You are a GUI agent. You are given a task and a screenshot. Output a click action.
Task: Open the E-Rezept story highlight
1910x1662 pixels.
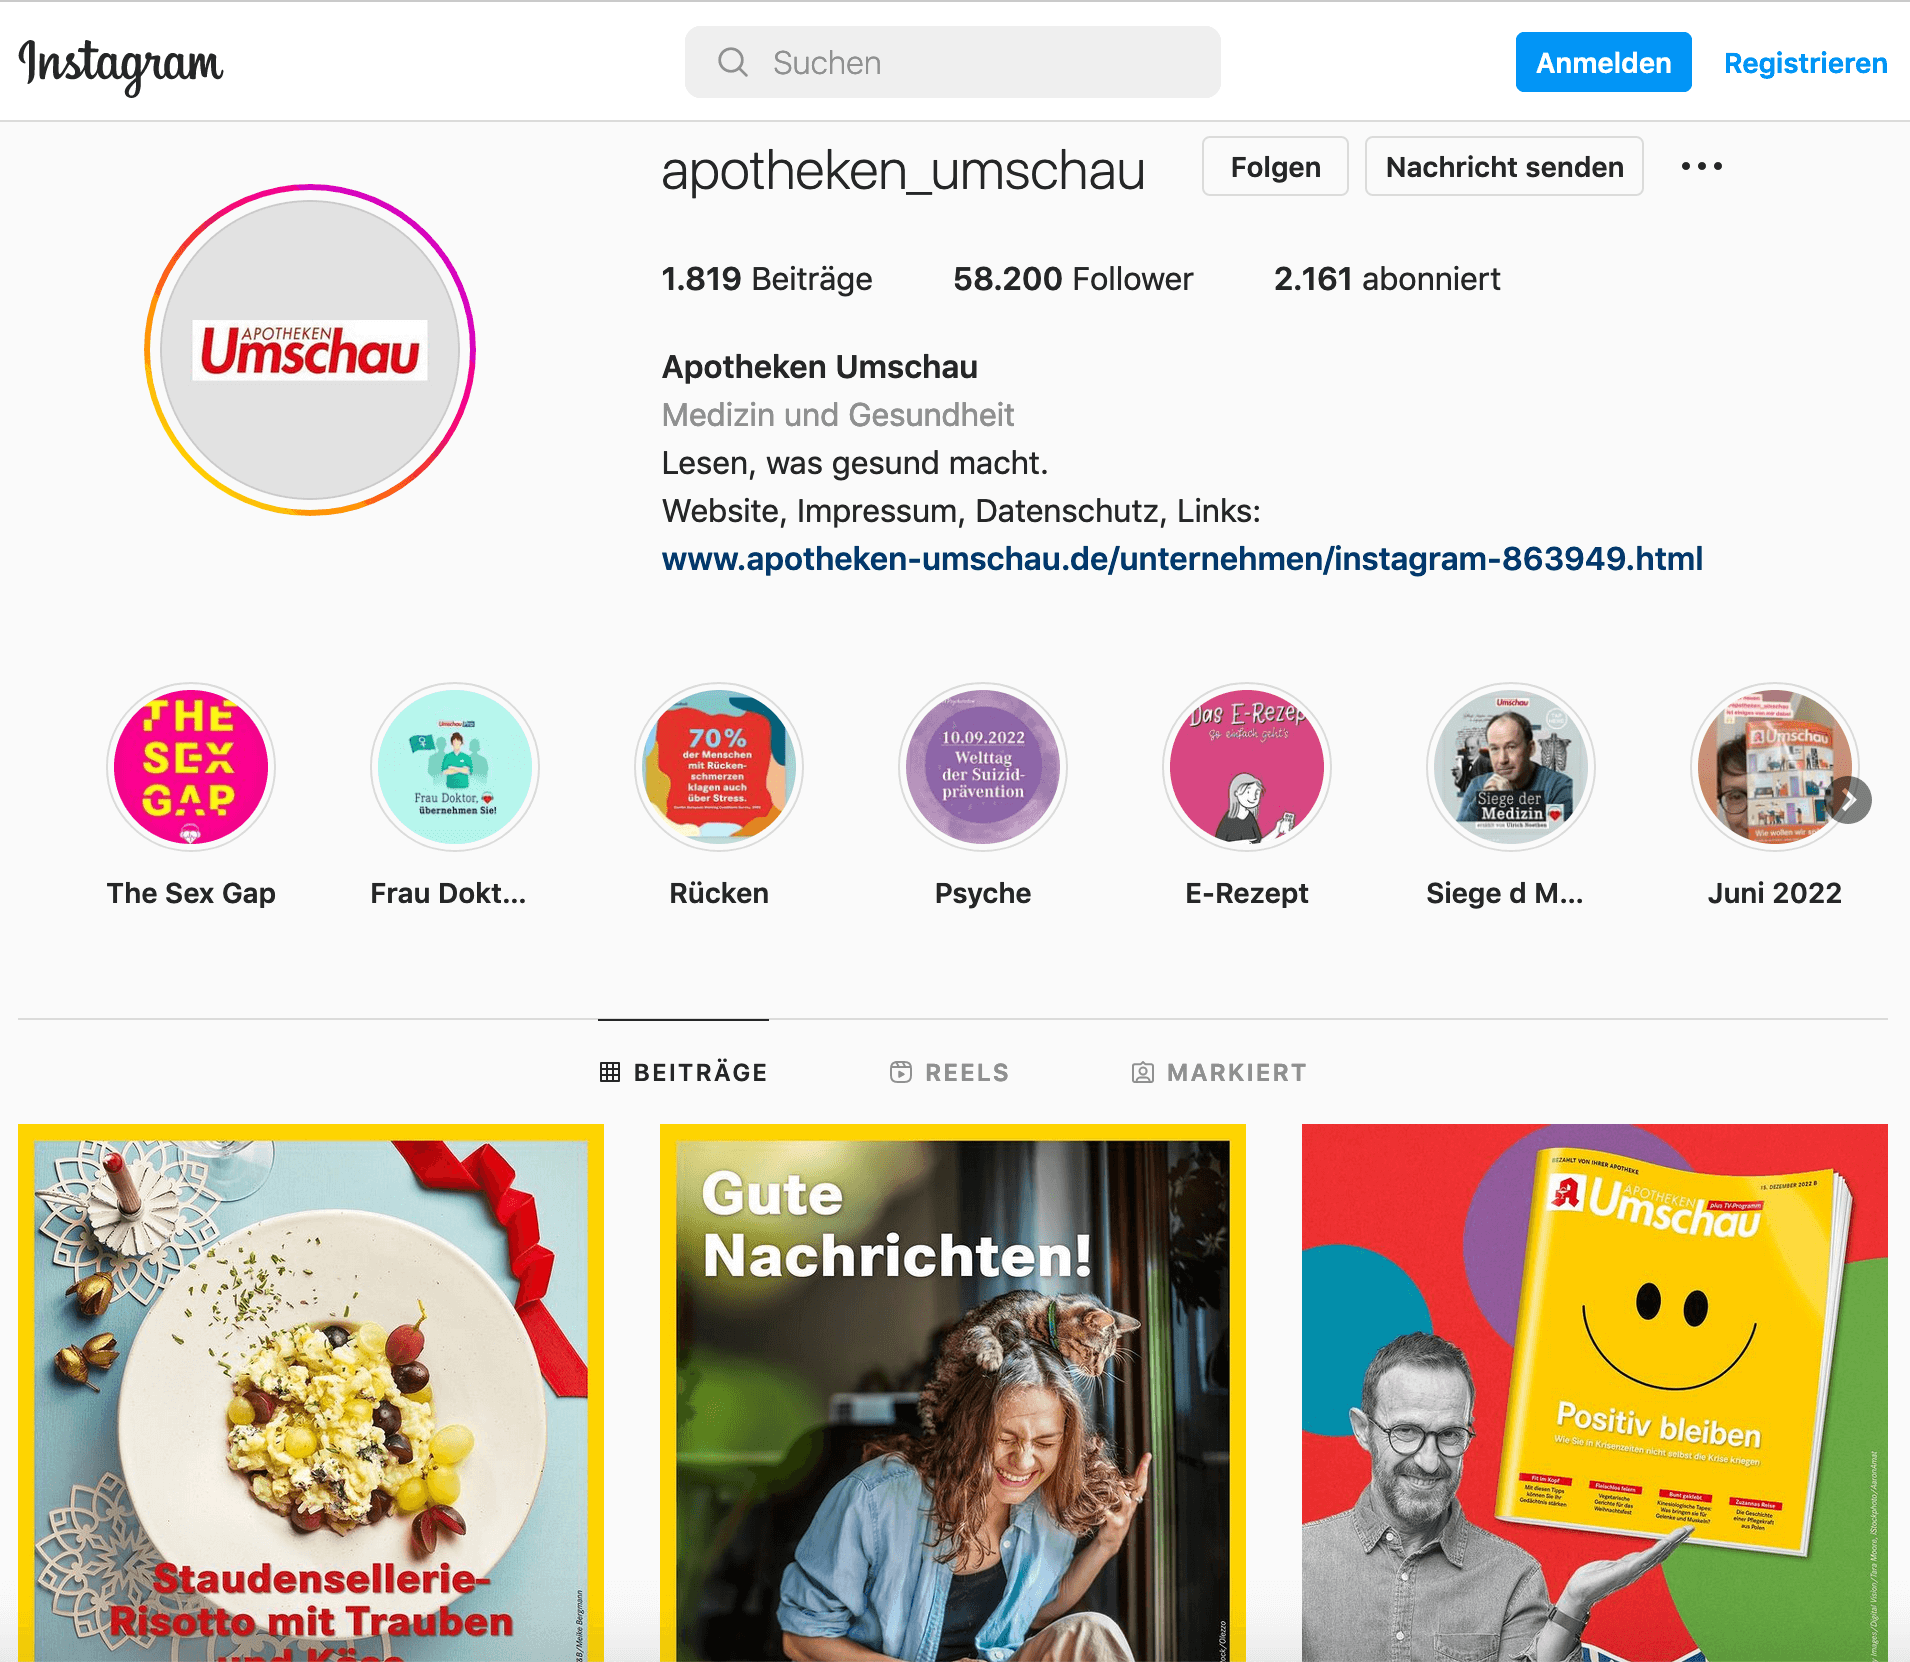click(1247, 767)
